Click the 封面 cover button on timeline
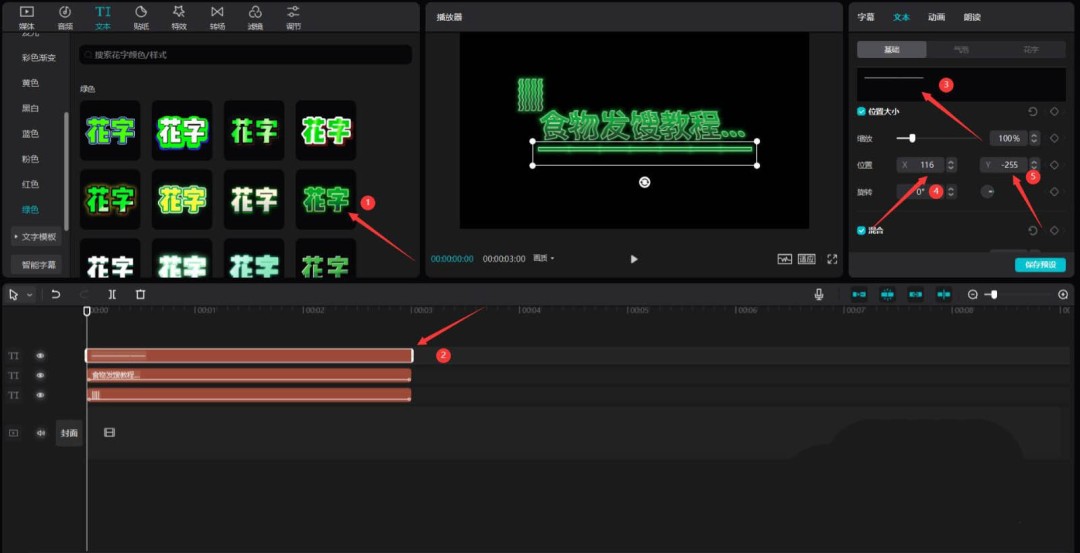1080x553 pixels. coord(69,433)
